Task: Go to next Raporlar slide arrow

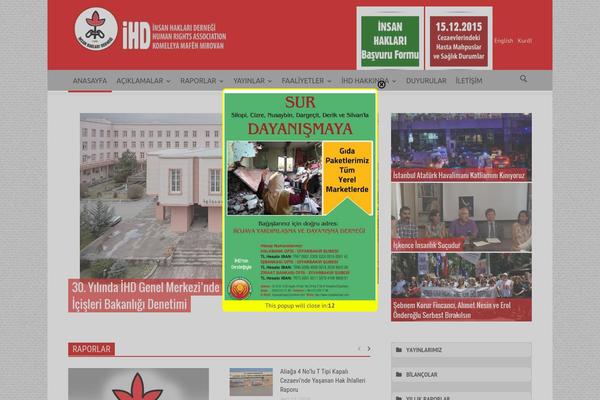Action: click(x=369, y=349)
